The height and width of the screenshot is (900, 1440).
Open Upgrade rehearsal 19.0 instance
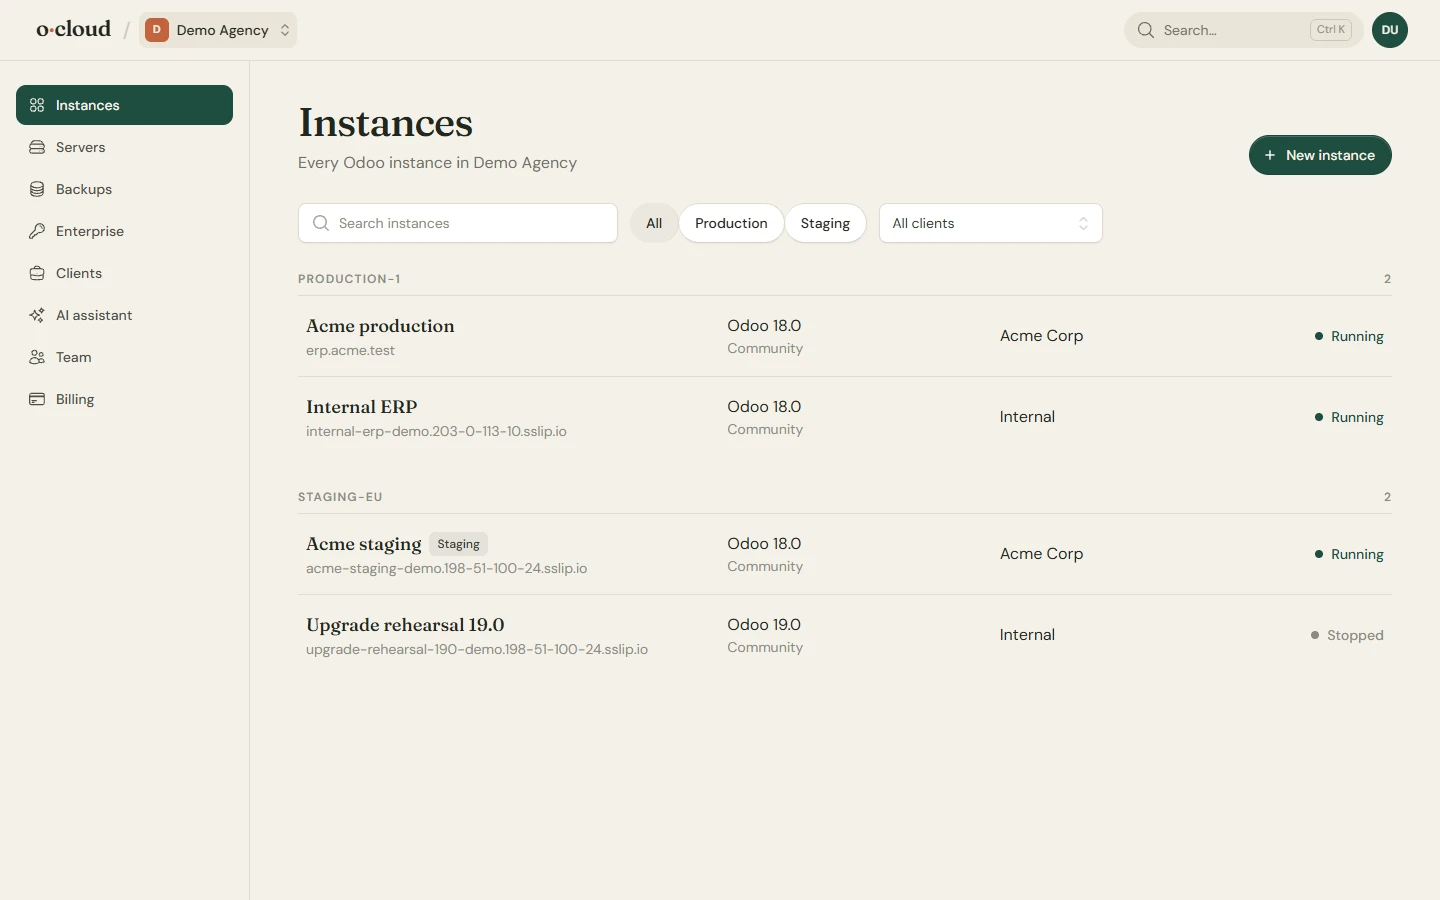pyautogui.click(x=845, y=635)
